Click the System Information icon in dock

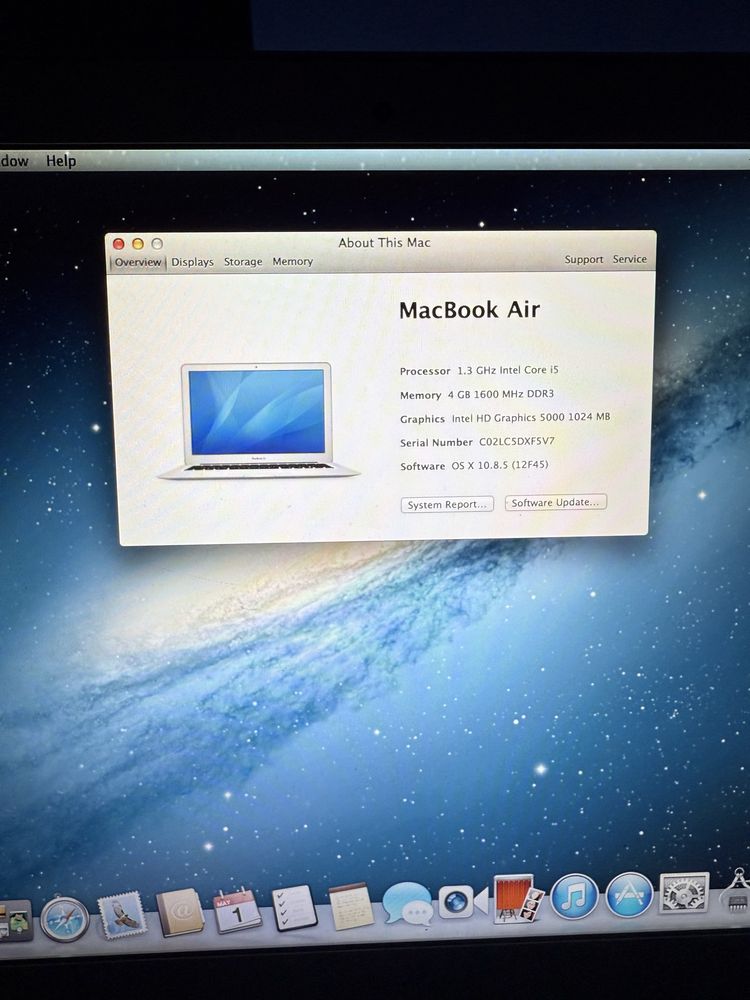737,890
